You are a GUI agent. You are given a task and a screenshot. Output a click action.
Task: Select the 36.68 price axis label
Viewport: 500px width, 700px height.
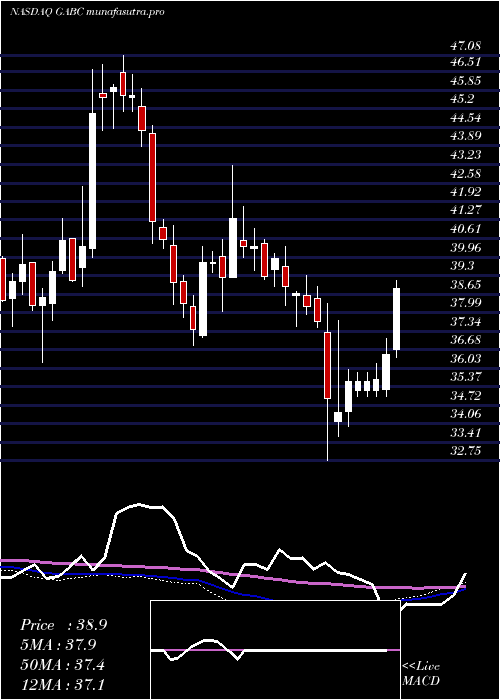[465, 340]
